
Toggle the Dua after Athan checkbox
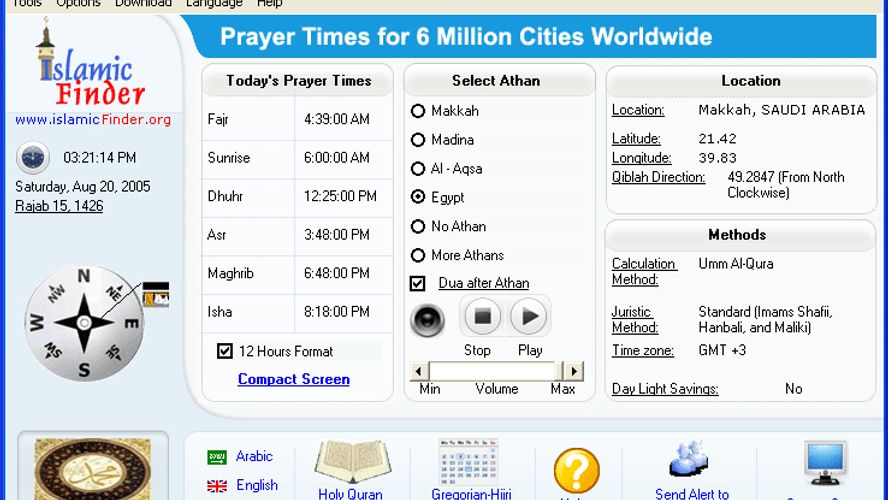point(417,283)
